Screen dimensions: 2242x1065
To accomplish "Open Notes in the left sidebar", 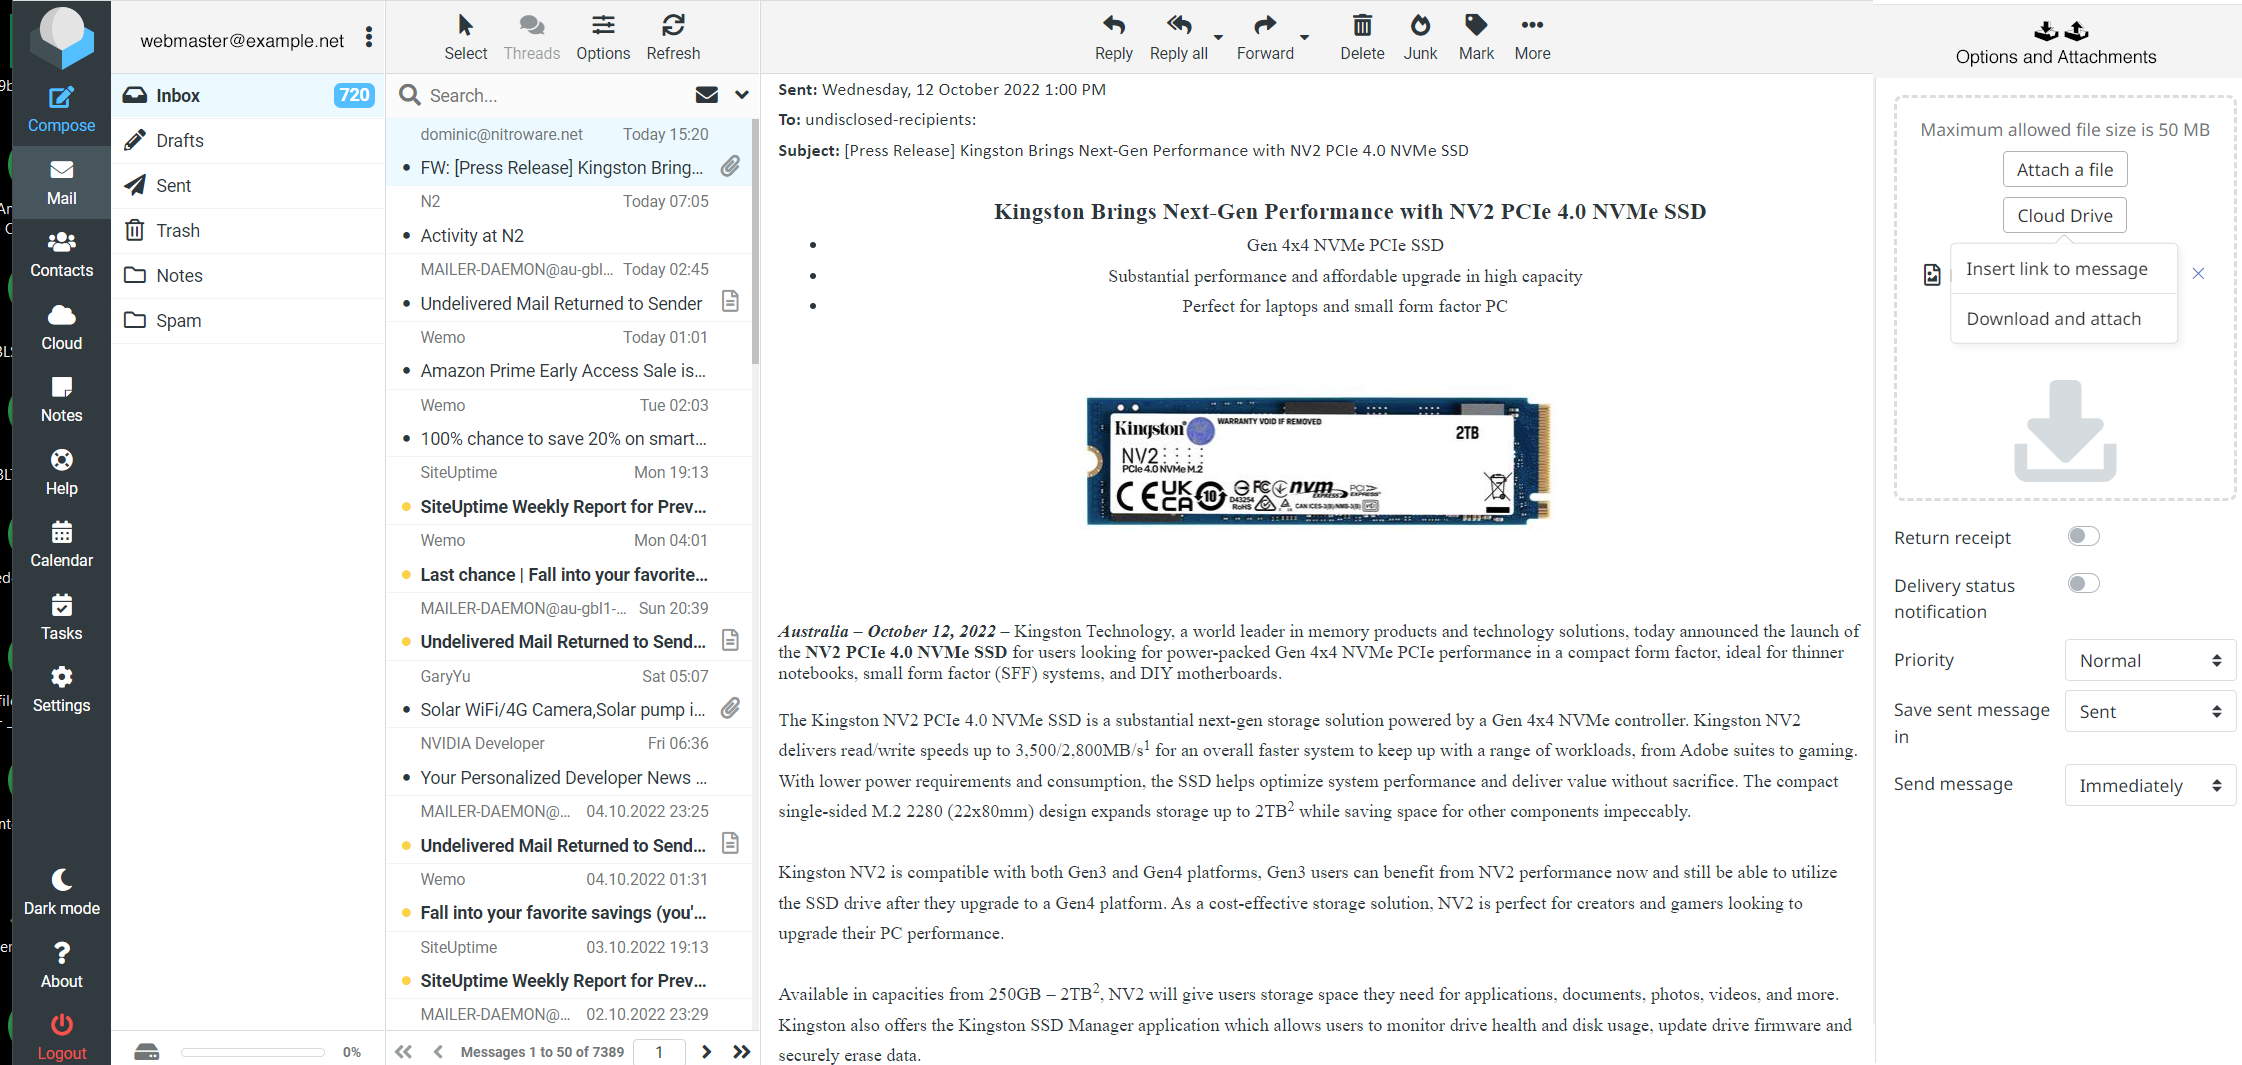I will 61,400.
